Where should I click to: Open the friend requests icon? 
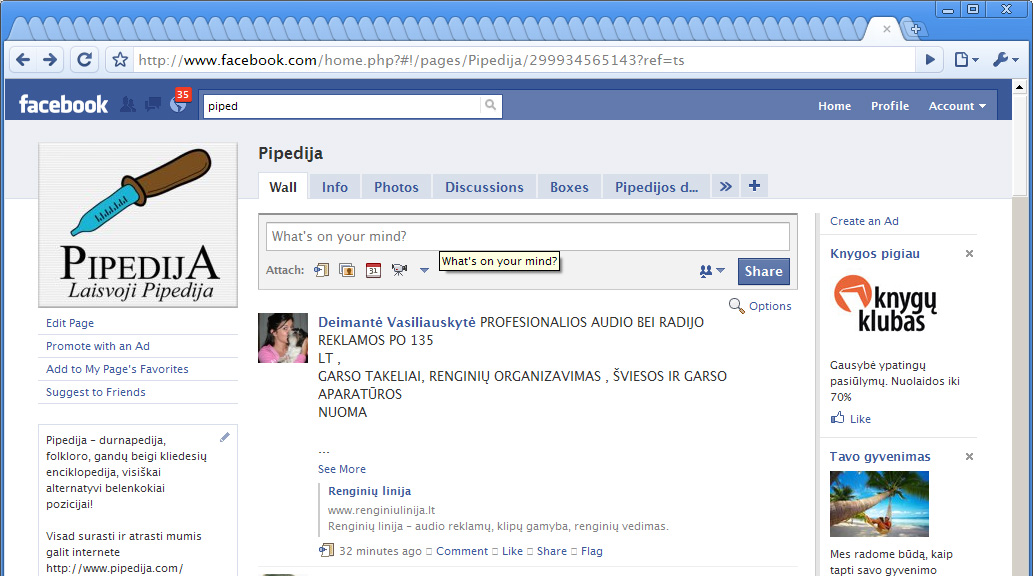(x=128, y=105)
